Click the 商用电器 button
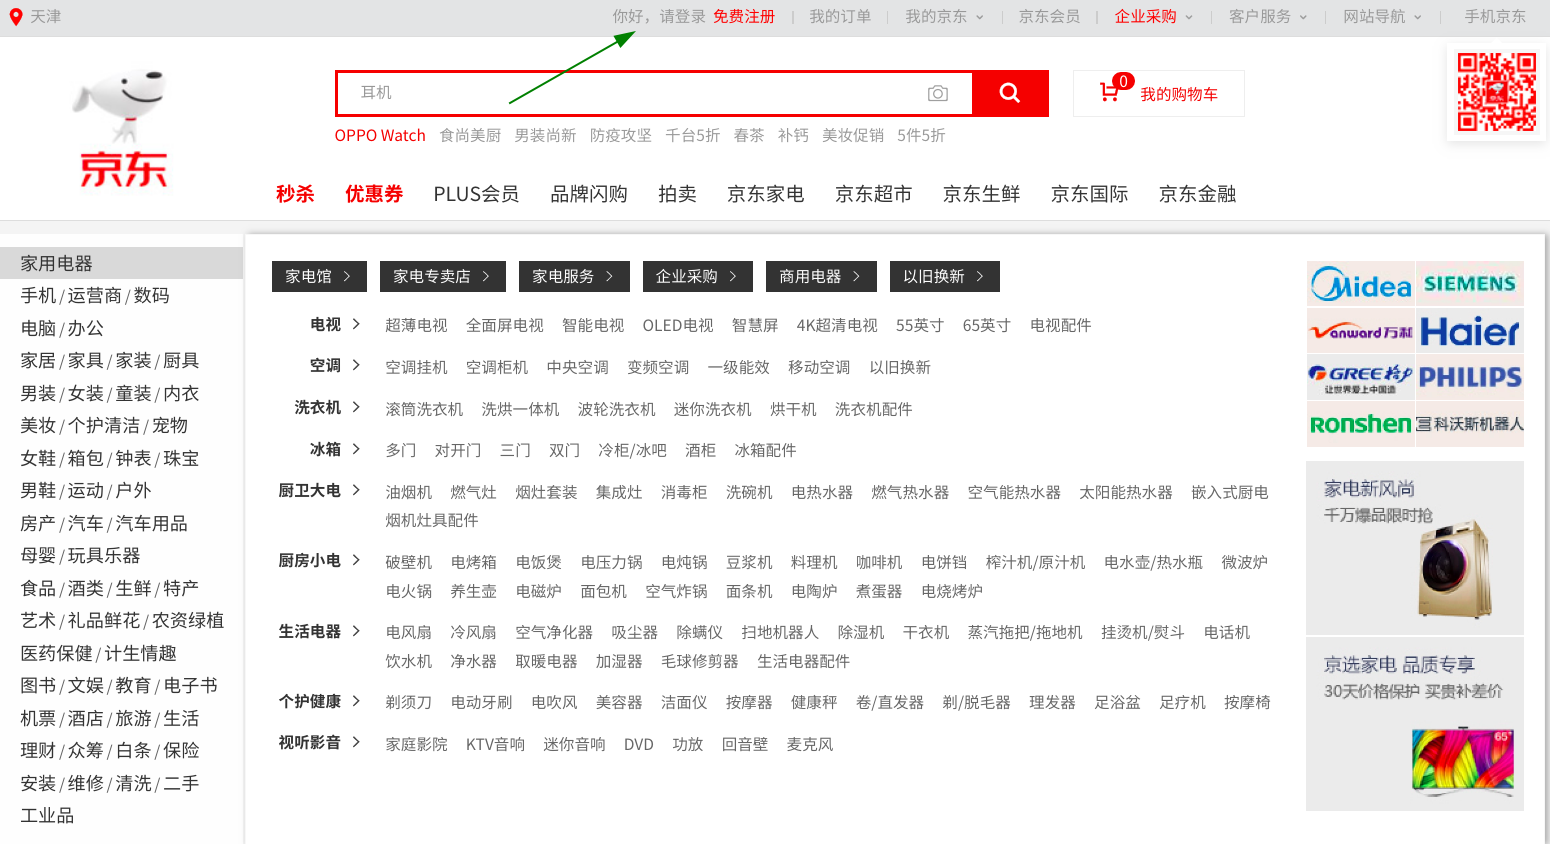 [821, 276]
